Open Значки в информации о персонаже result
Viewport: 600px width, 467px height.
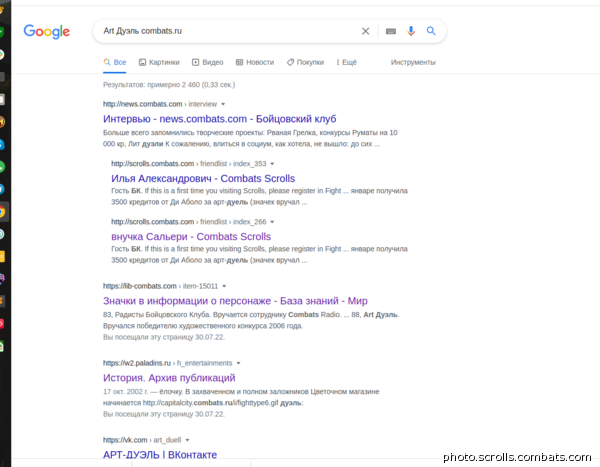point(235,301)
